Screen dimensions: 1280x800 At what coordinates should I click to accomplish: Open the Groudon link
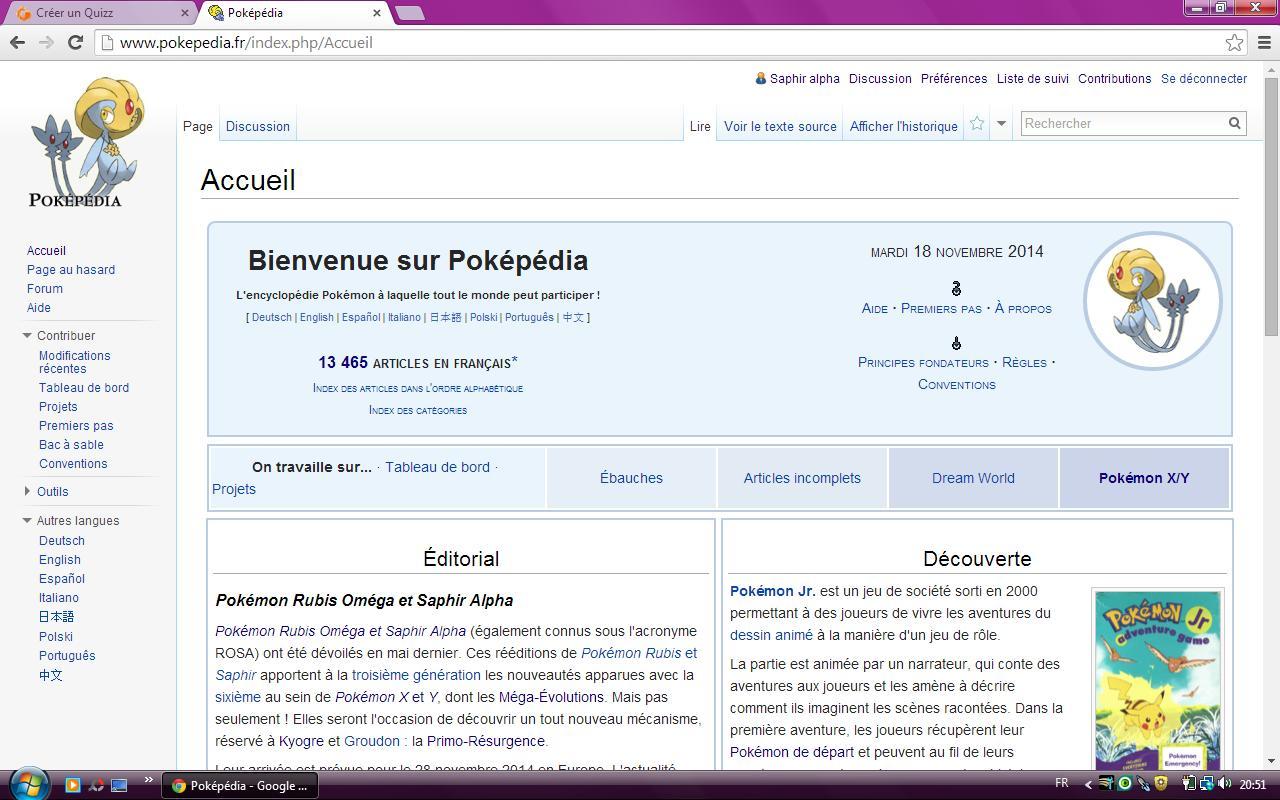point(372,741)
